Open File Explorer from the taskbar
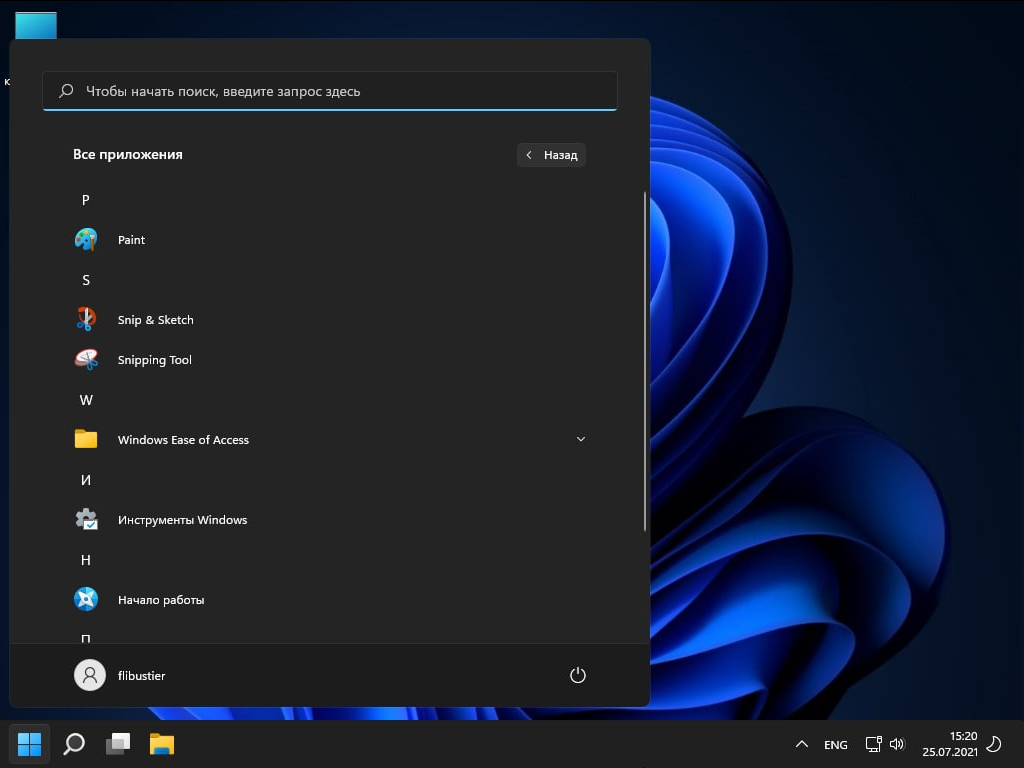Screen dimensions: 1024x768 click(x=162, y=743)
